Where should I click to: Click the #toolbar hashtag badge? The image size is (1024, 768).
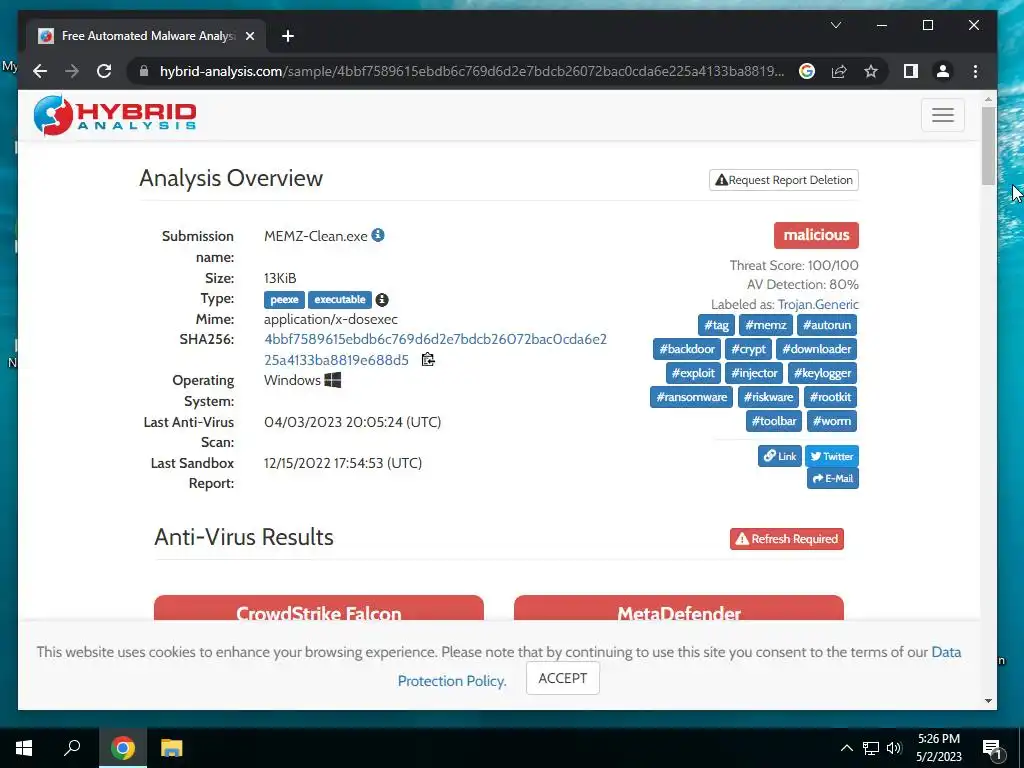(x=773, y=421)
